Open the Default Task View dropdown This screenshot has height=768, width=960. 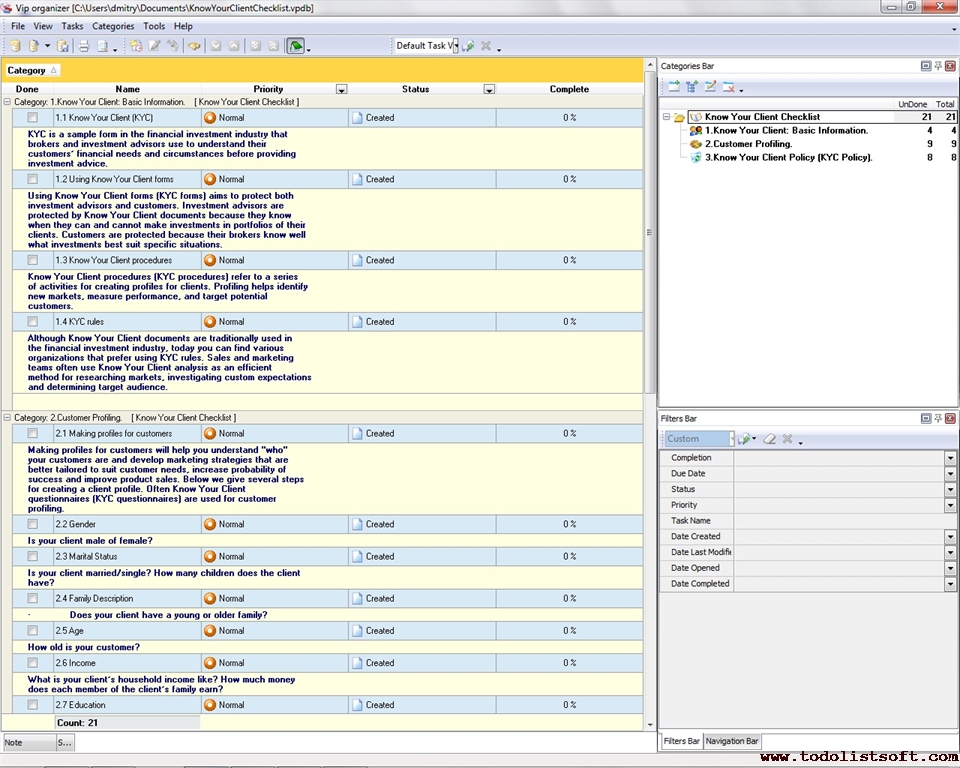(454, 46)
